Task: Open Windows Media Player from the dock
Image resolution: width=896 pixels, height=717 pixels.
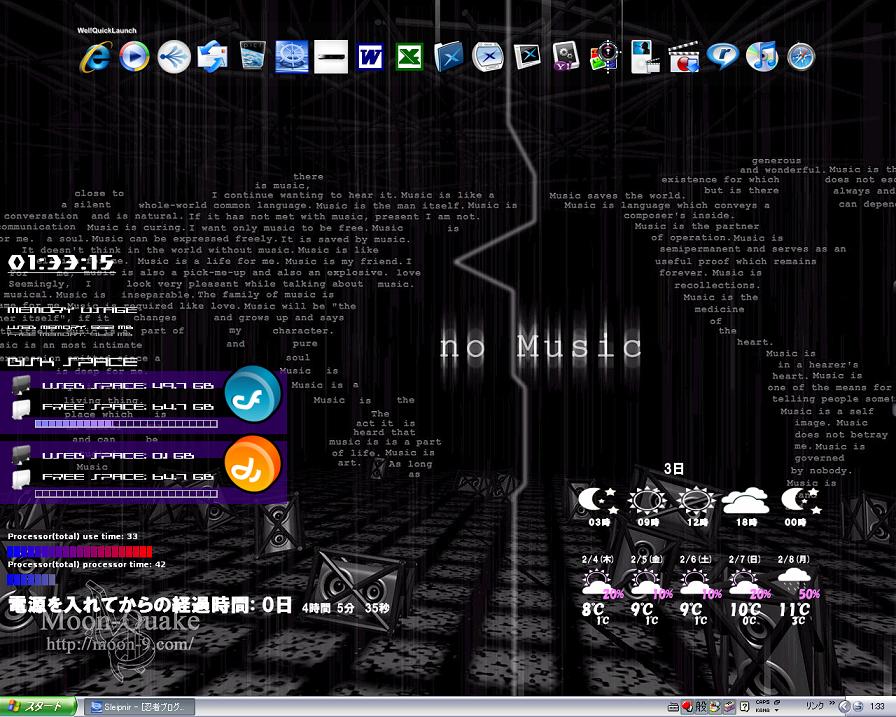Action: click(134, 57)
